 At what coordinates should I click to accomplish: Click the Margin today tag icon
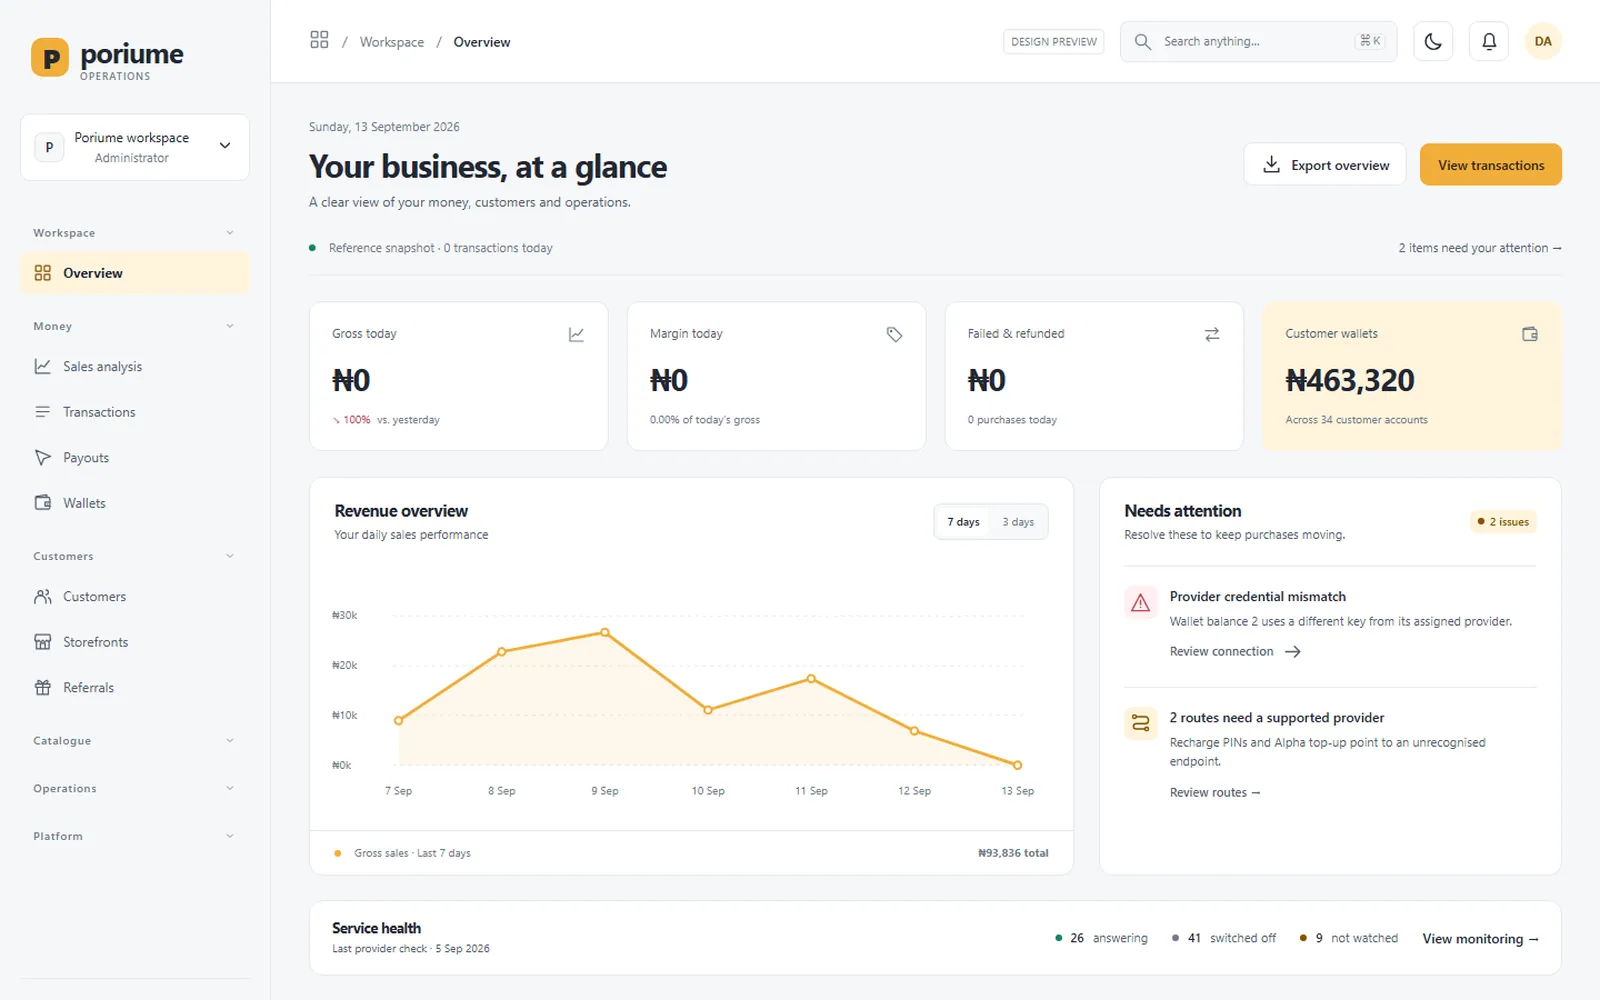[894, 334]
